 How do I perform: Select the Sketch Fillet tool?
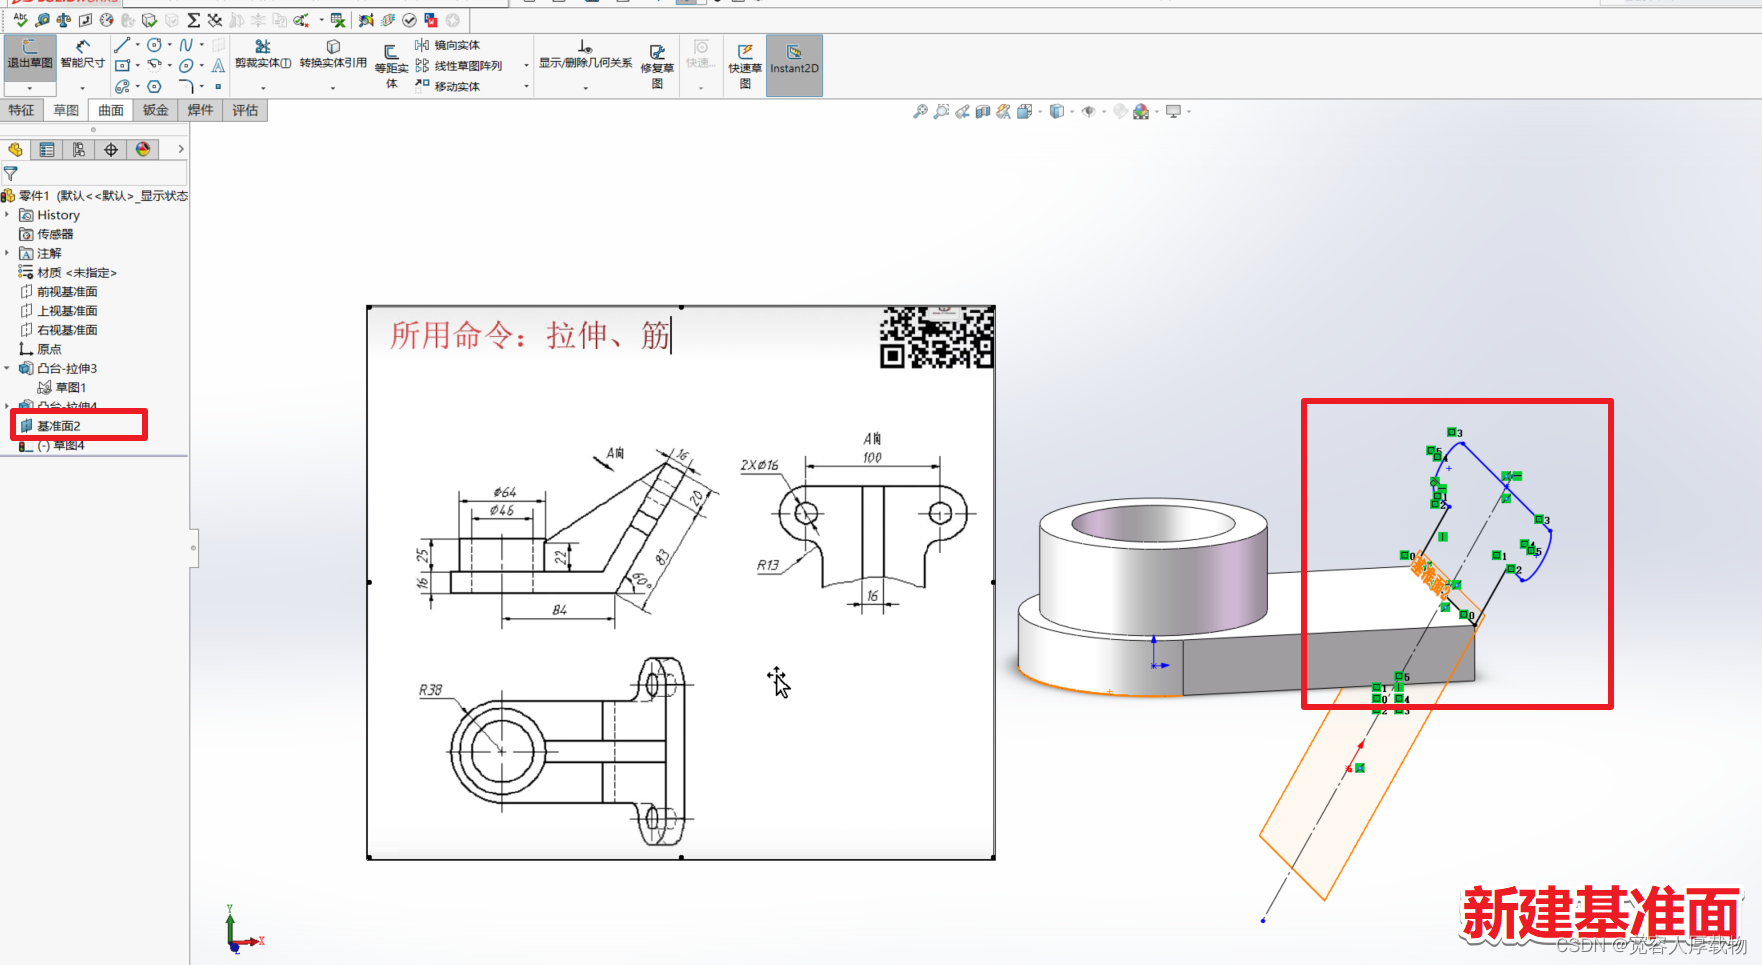186,87
